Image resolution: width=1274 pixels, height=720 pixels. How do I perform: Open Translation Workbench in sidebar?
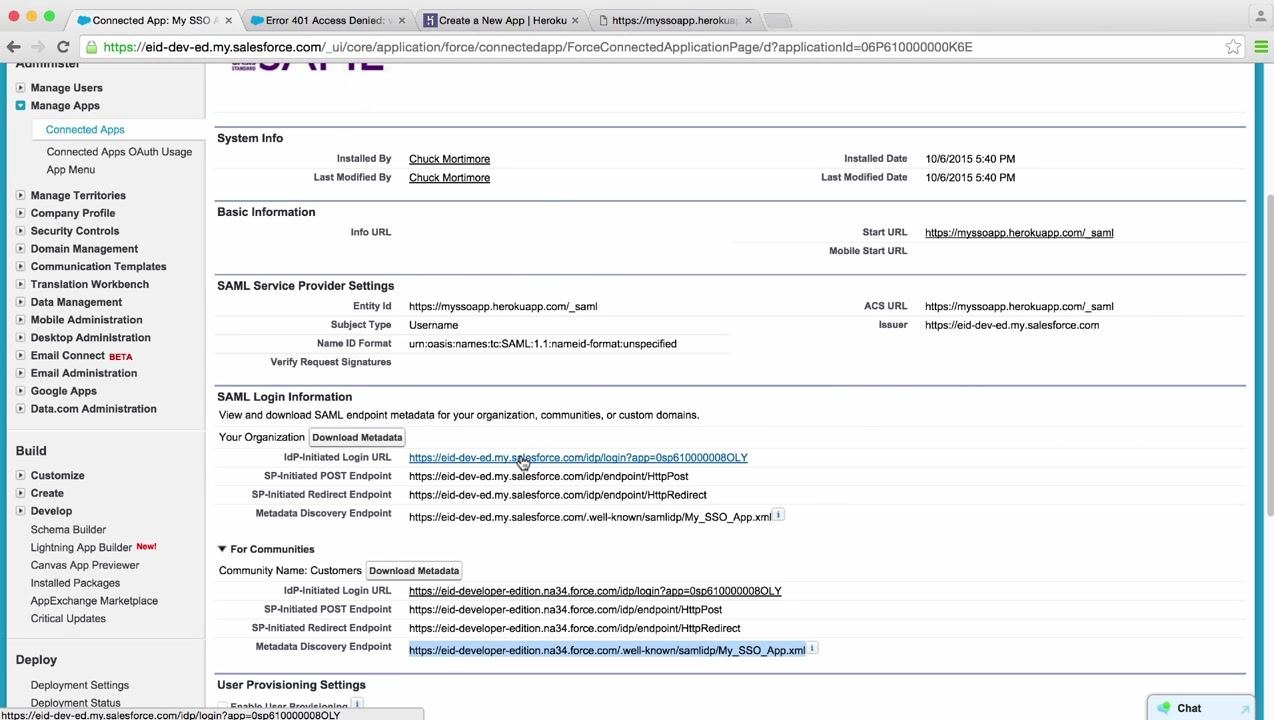pyautogui.click(x=90, y=285)
